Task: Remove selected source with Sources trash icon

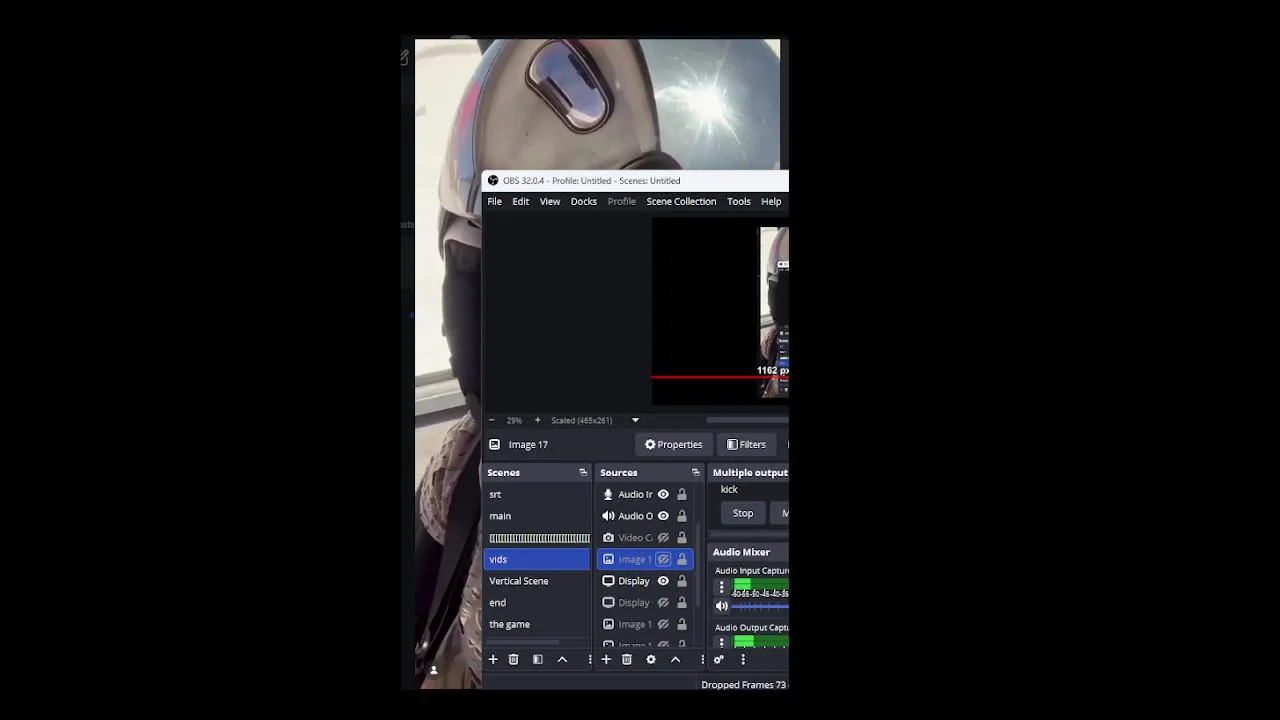Action: click(x=626, y=659)
